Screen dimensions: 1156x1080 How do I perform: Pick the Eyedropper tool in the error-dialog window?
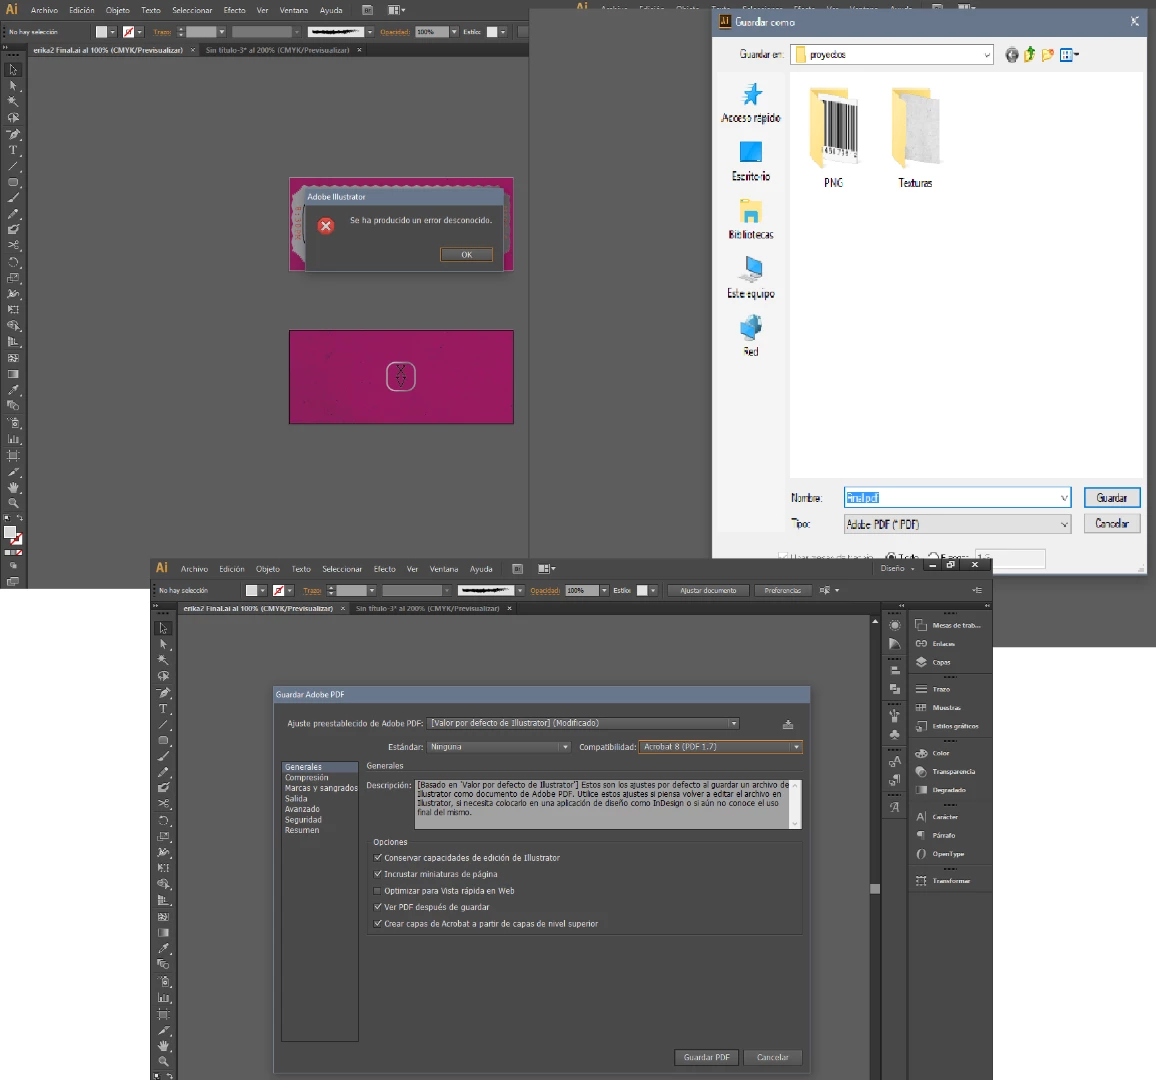[x=13, y=390]
